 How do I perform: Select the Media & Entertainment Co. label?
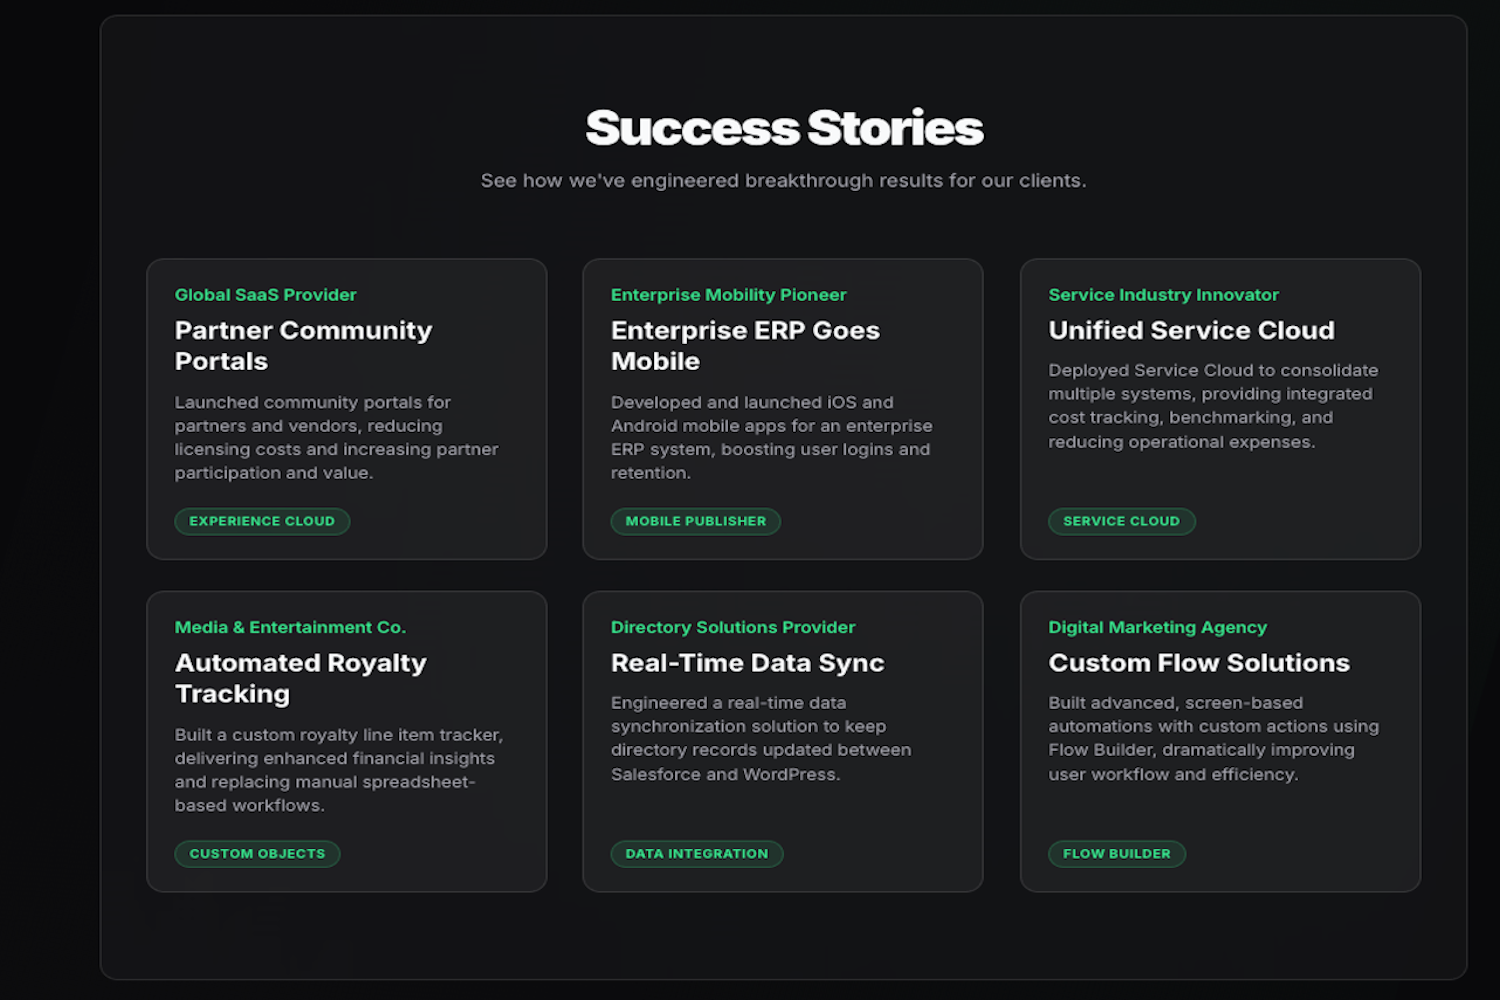tap(290, 627)
